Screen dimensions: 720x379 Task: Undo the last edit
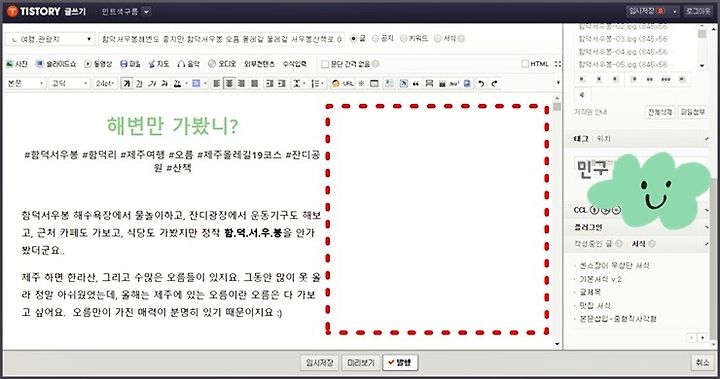coord(481,83)
